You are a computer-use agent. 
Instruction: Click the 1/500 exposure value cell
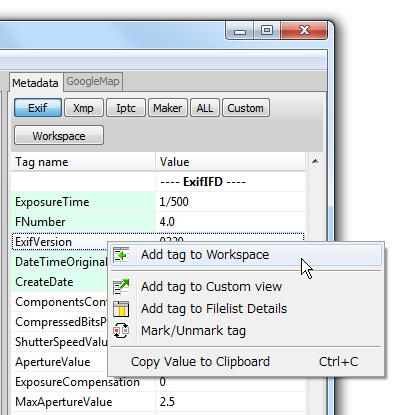coord(230,202)
